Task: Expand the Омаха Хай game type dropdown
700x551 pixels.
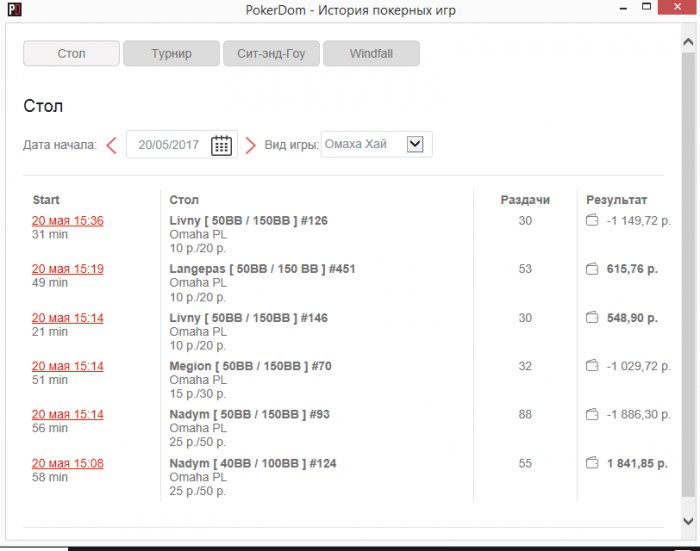Action: click(x=415, y=144)
